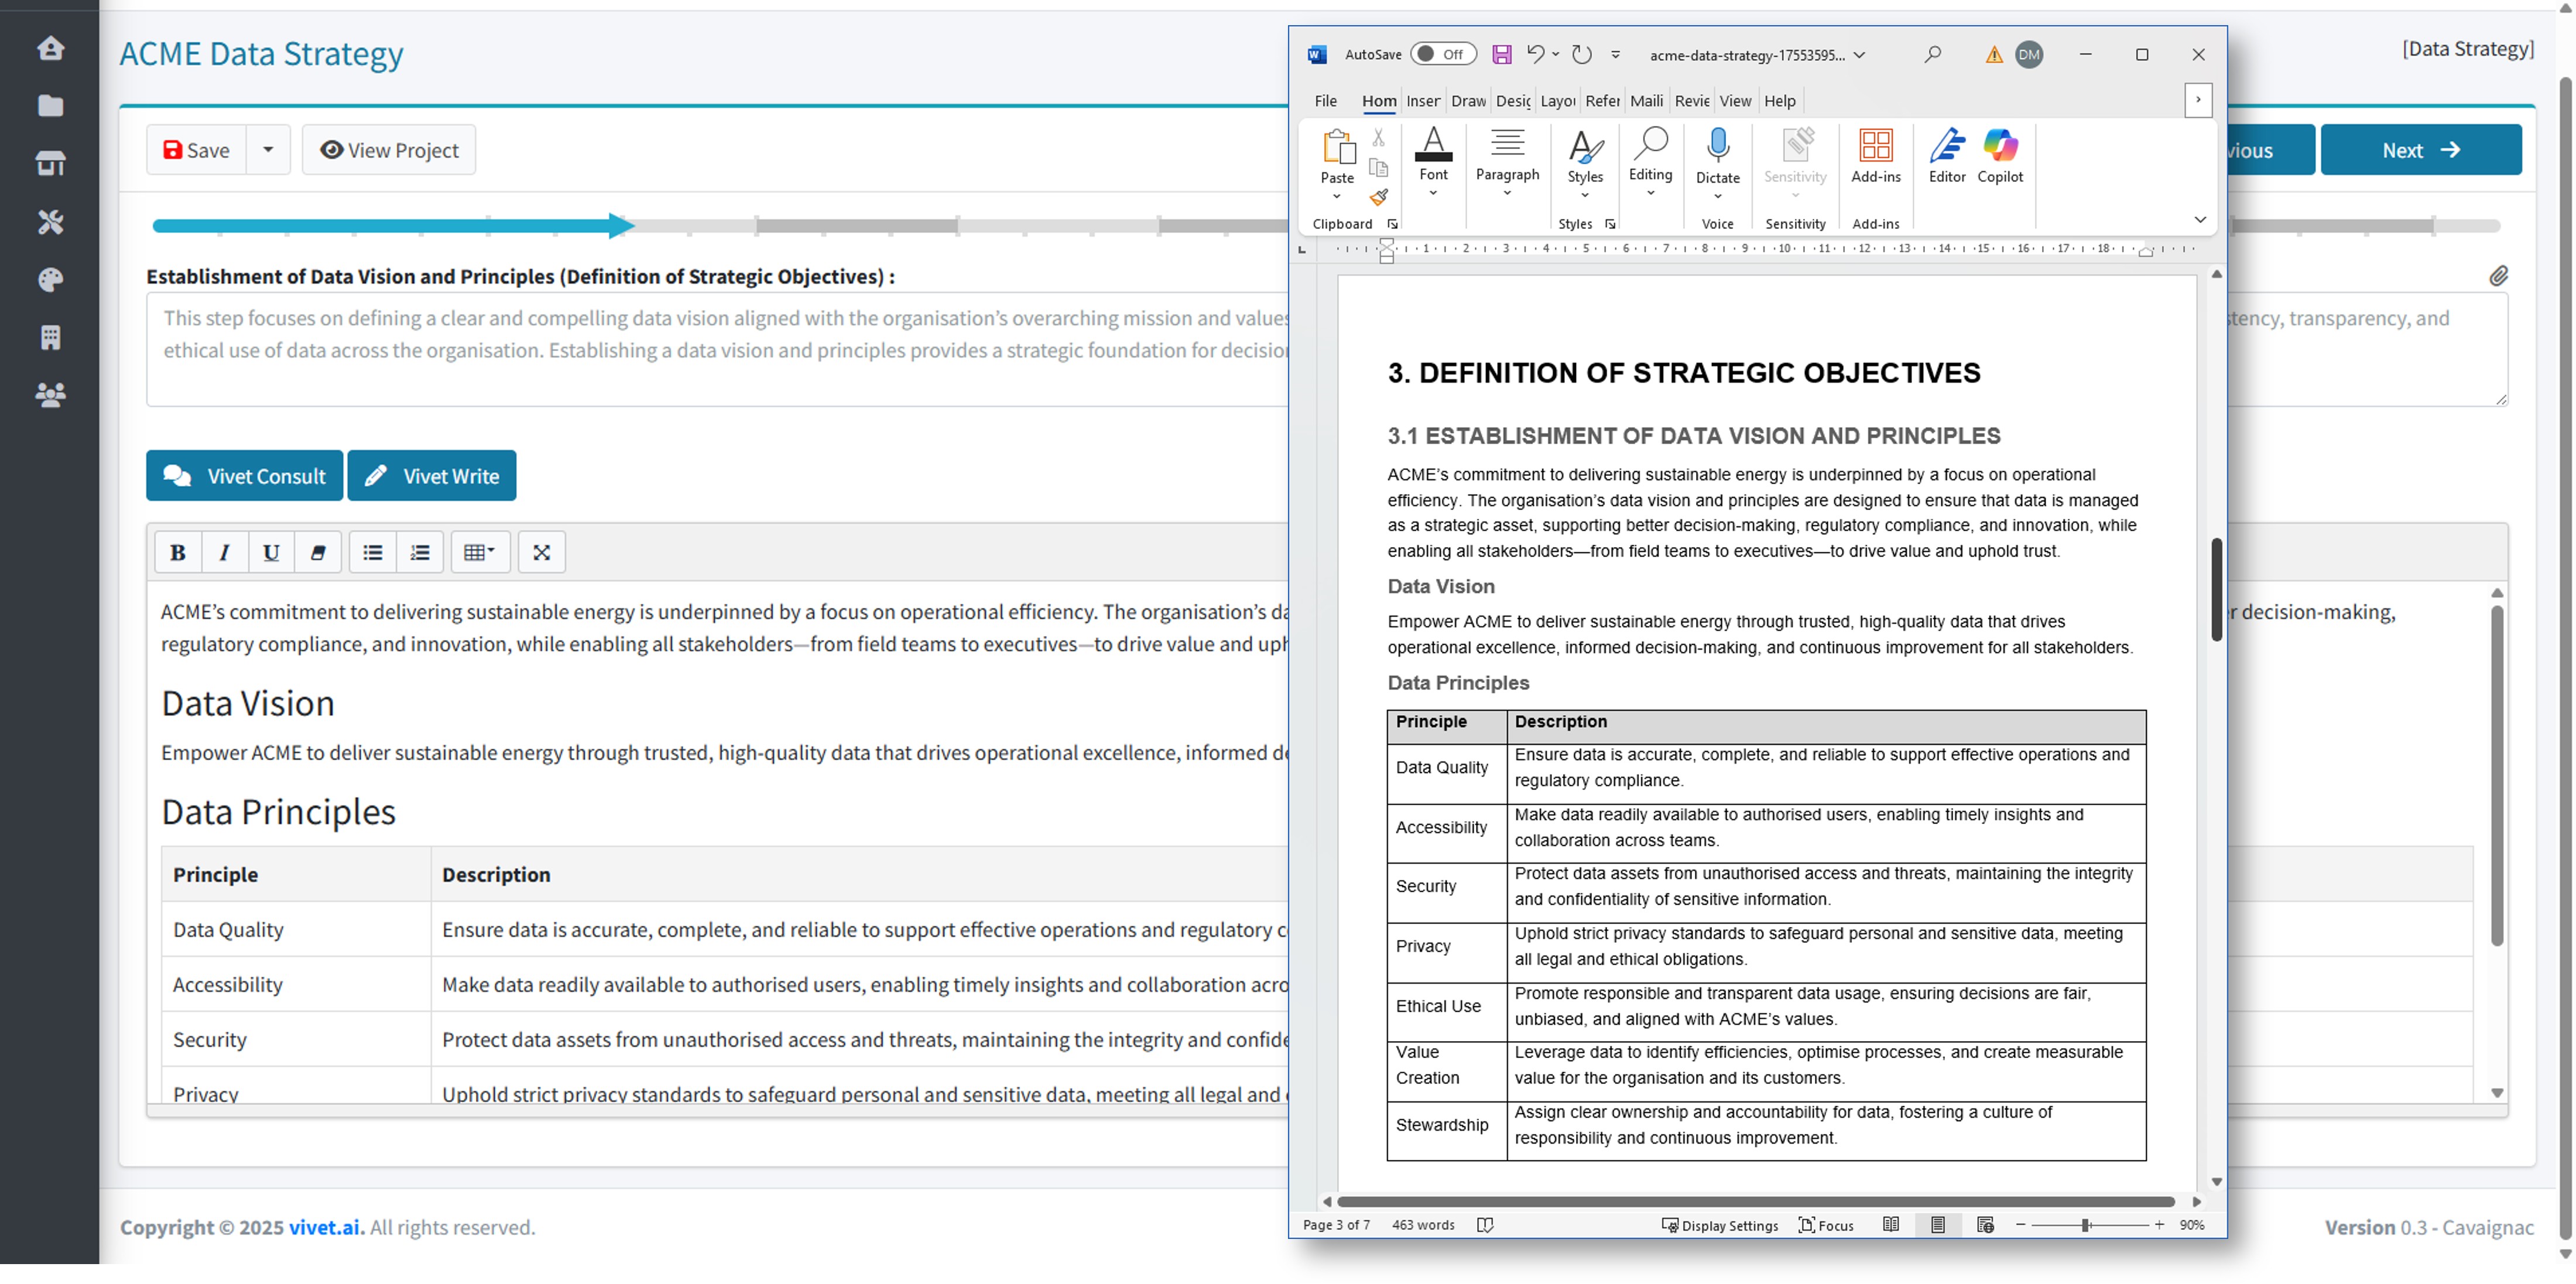The width and height of the screenshot is (2576, 1284).
Task: Click the Vivet Write button
Action: pos(431,476)
